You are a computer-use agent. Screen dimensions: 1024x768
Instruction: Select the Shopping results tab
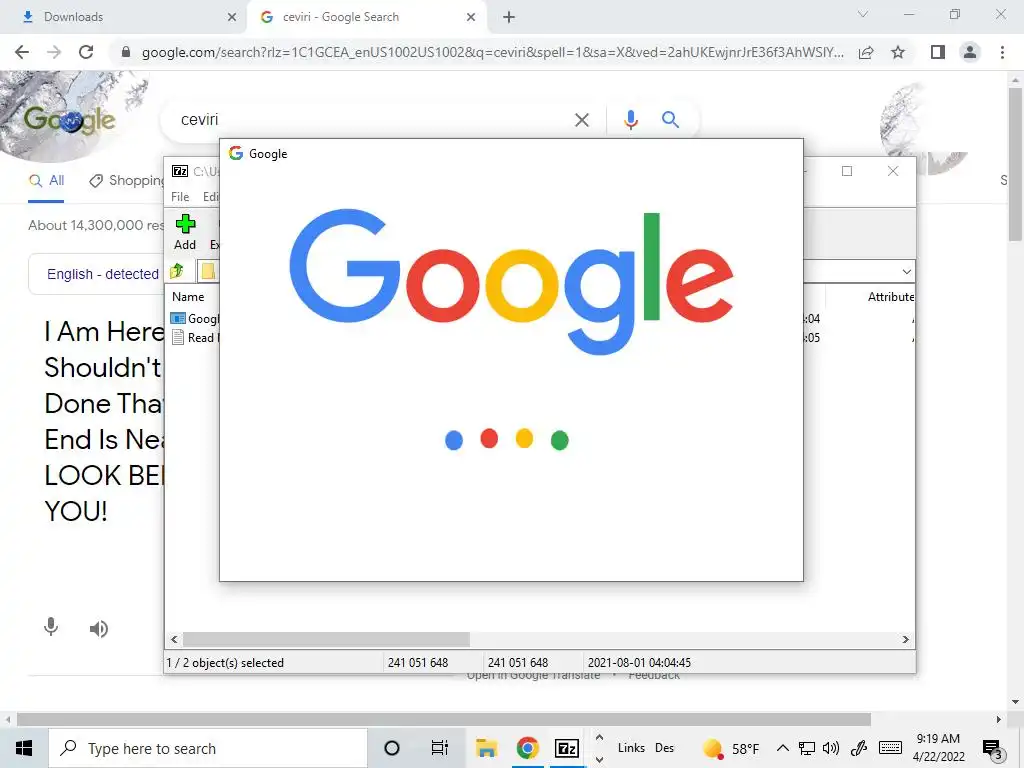click(x=127, y=181)
